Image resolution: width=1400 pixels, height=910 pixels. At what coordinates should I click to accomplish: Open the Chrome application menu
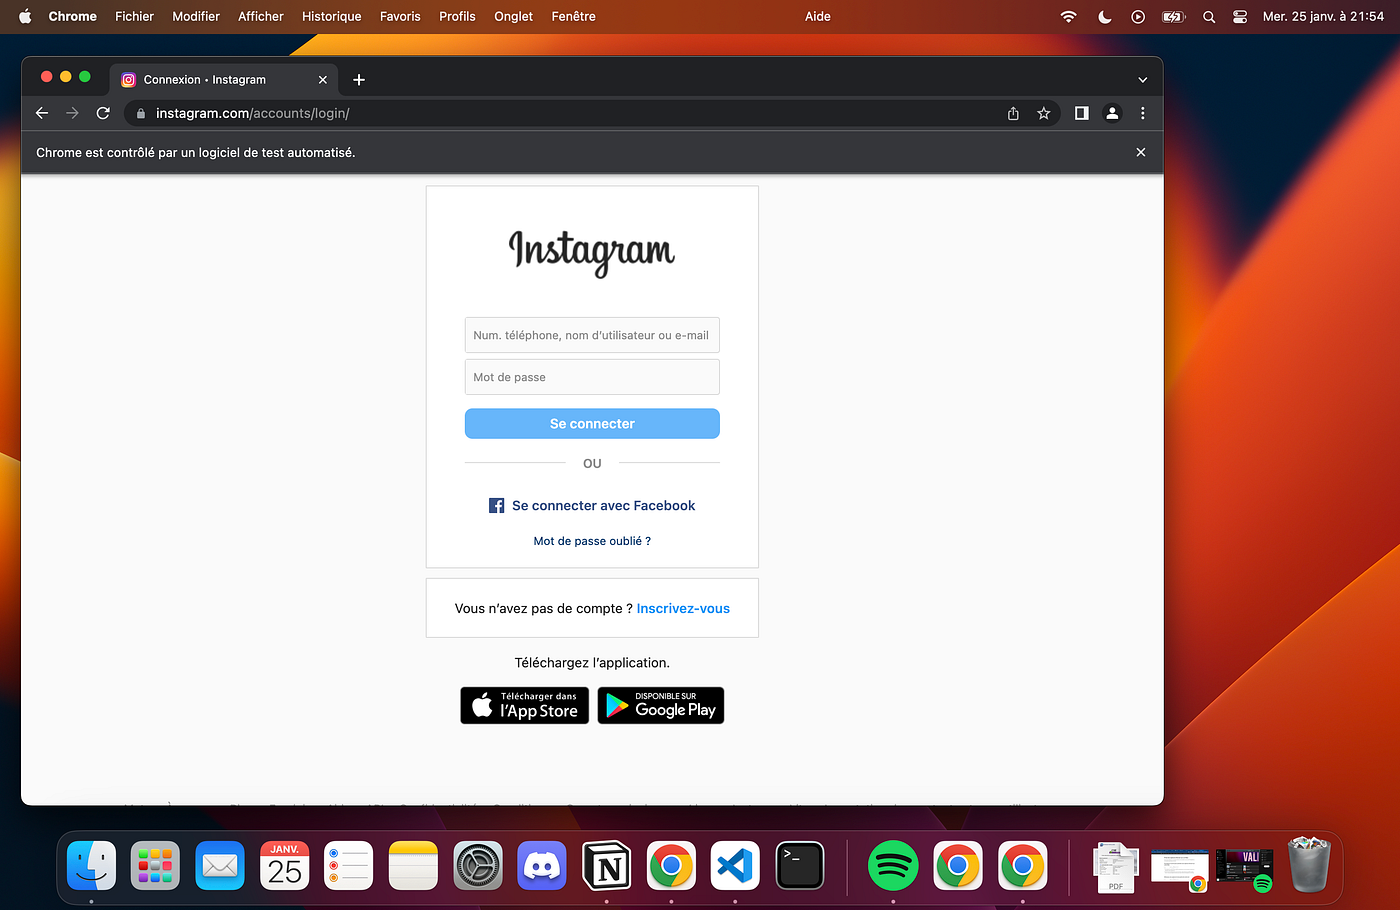click(x=73, y=16)
